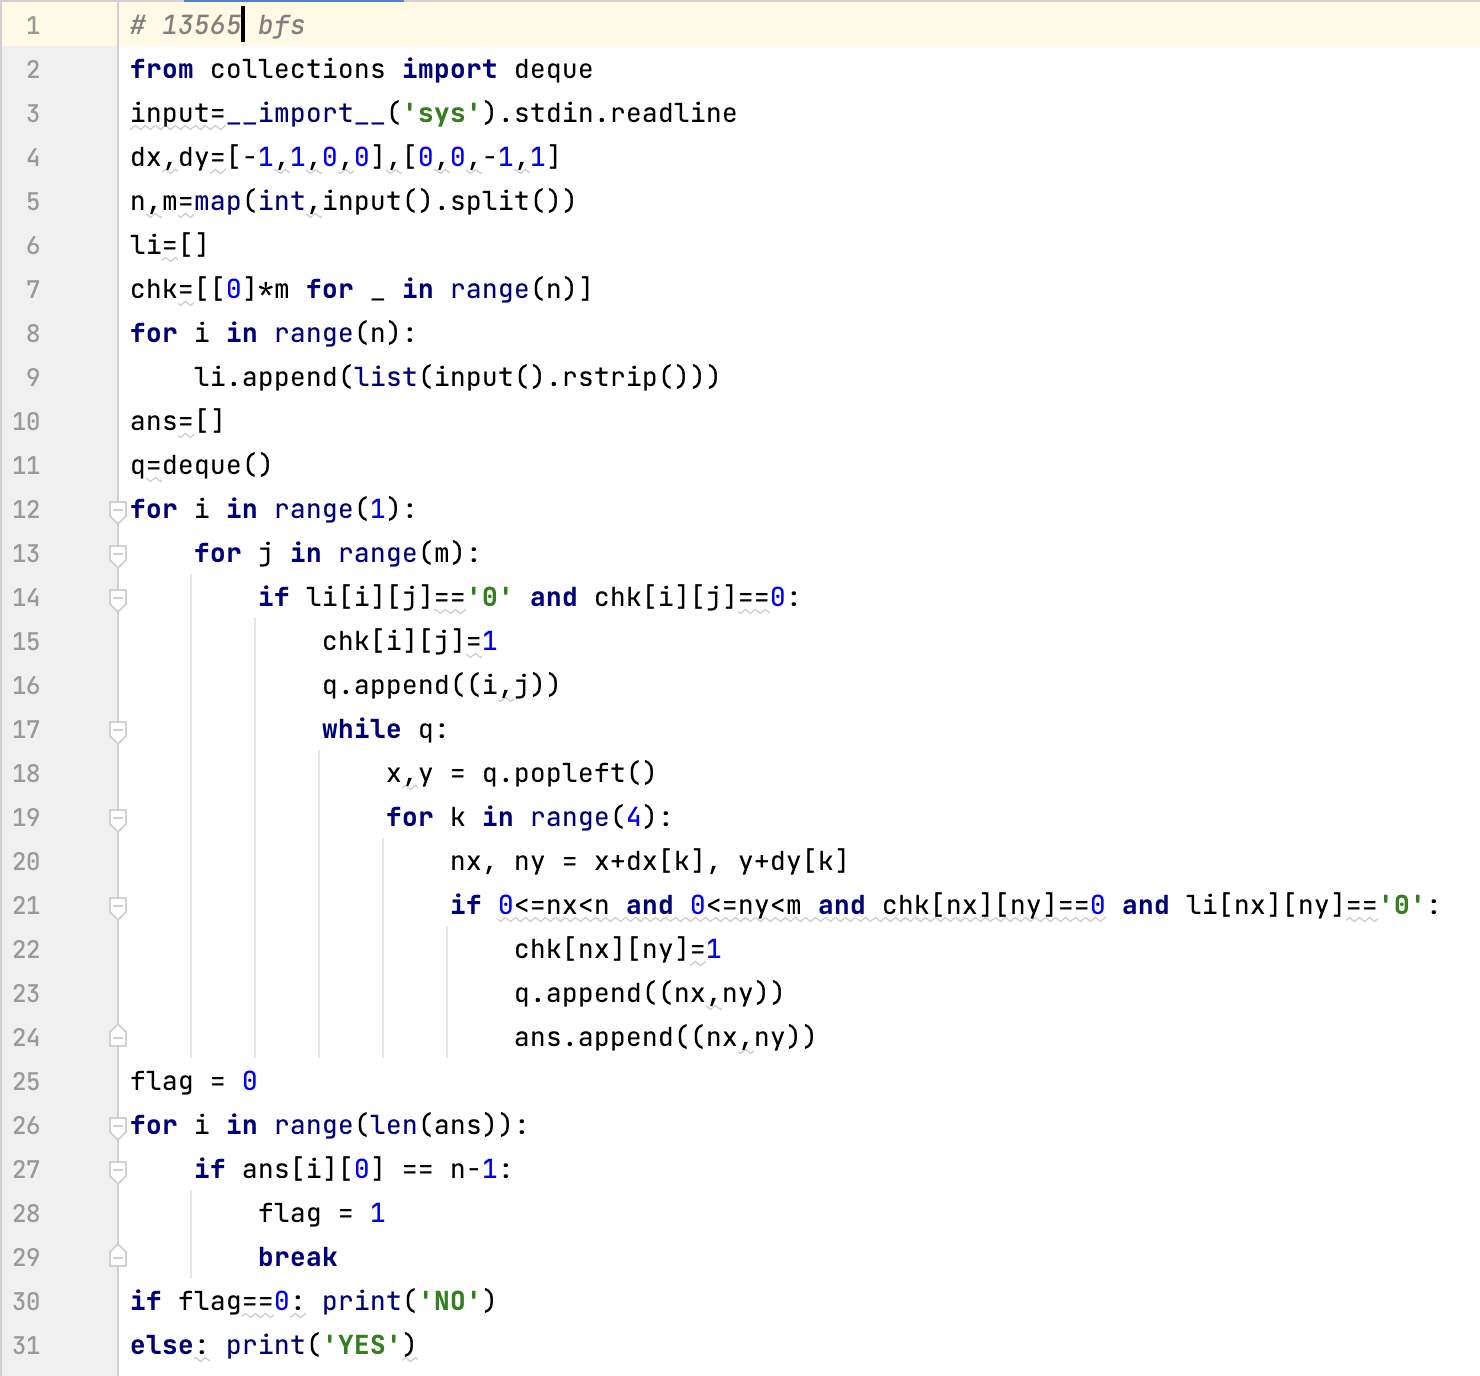Collapse the for k loop fold line 19
The image size is (1480, 1376).
tap(118, 818)
